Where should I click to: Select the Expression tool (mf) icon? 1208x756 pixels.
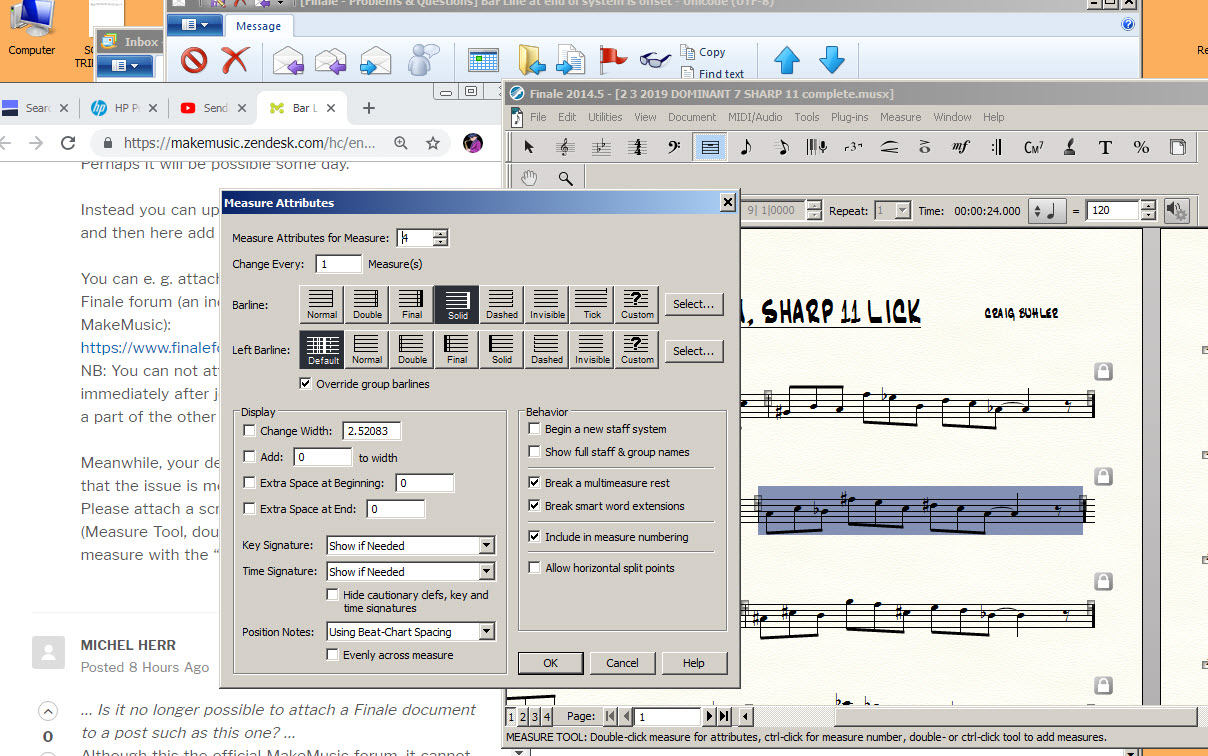(x=960, y=148)
